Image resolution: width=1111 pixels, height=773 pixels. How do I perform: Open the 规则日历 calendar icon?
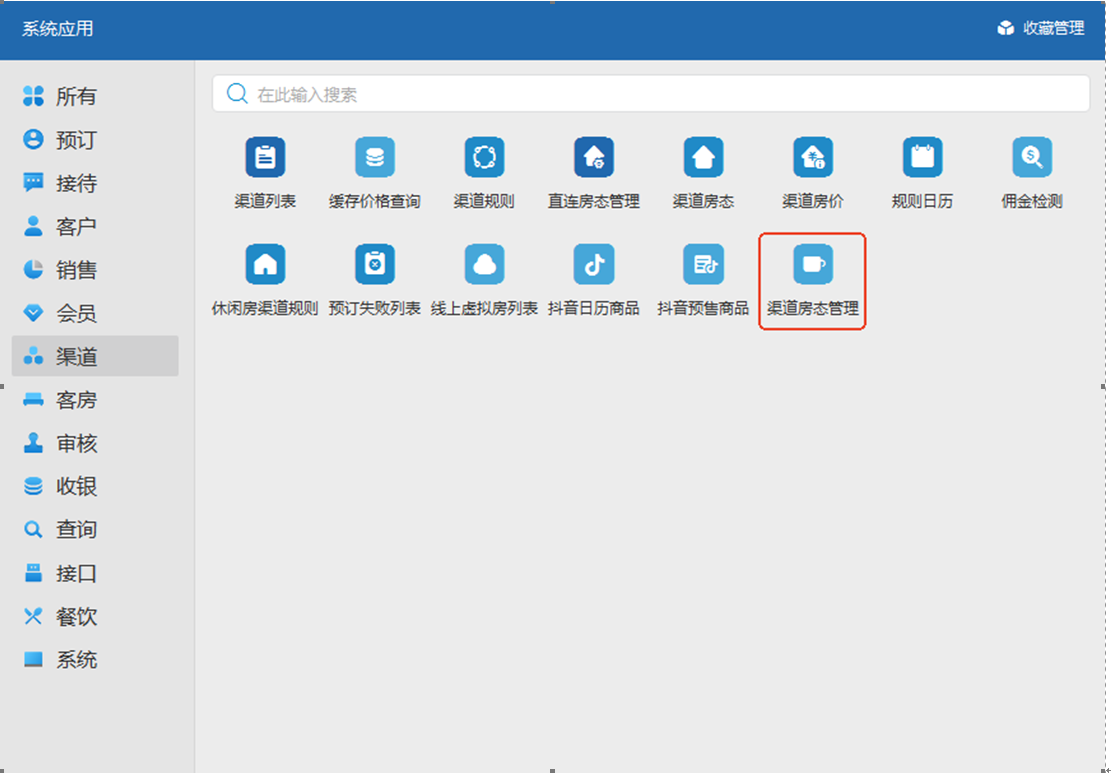click(922, 158)
